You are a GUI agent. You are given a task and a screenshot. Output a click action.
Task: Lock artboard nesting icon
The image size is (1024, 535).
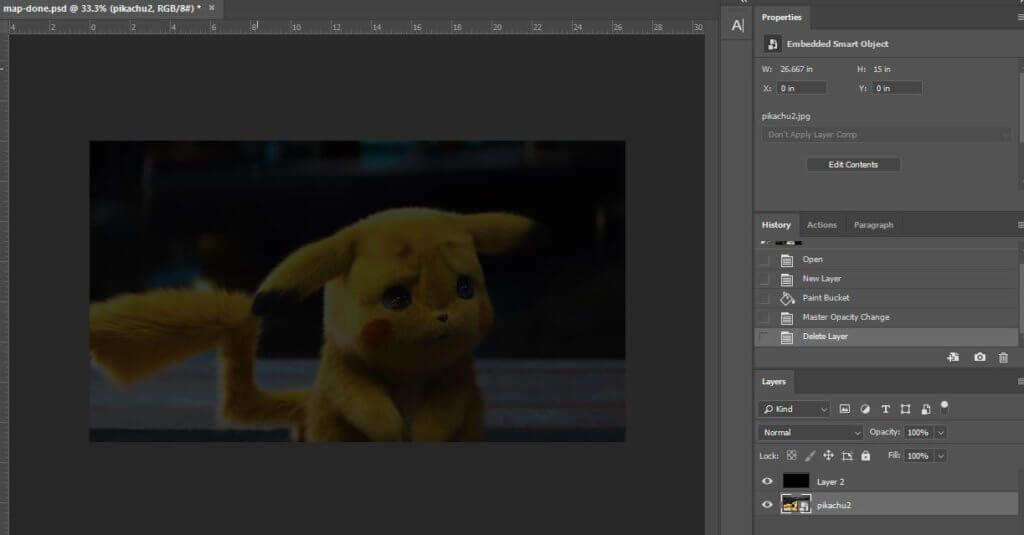[847, 455]
